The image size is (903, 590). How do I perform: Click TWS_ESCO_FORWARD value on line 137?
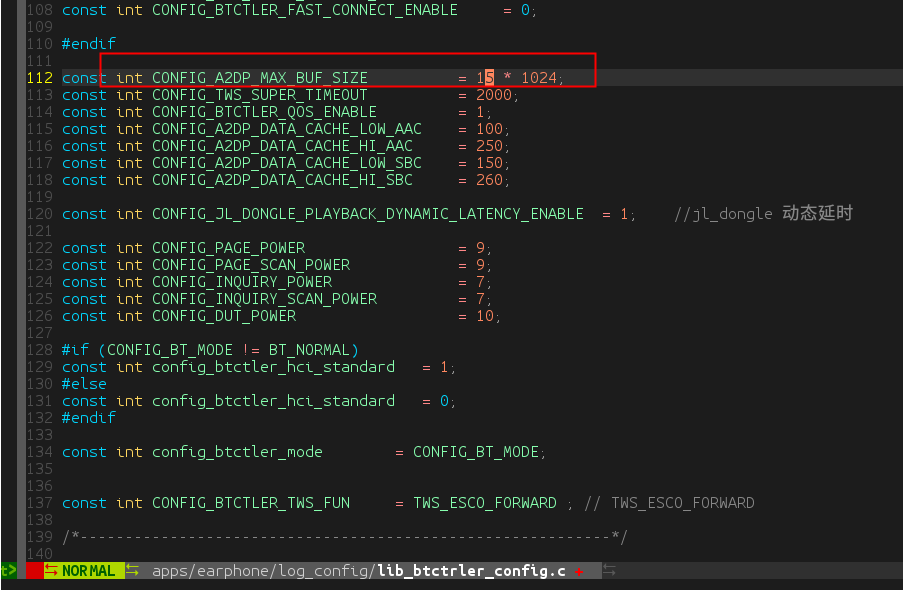[x=485, y=503]
